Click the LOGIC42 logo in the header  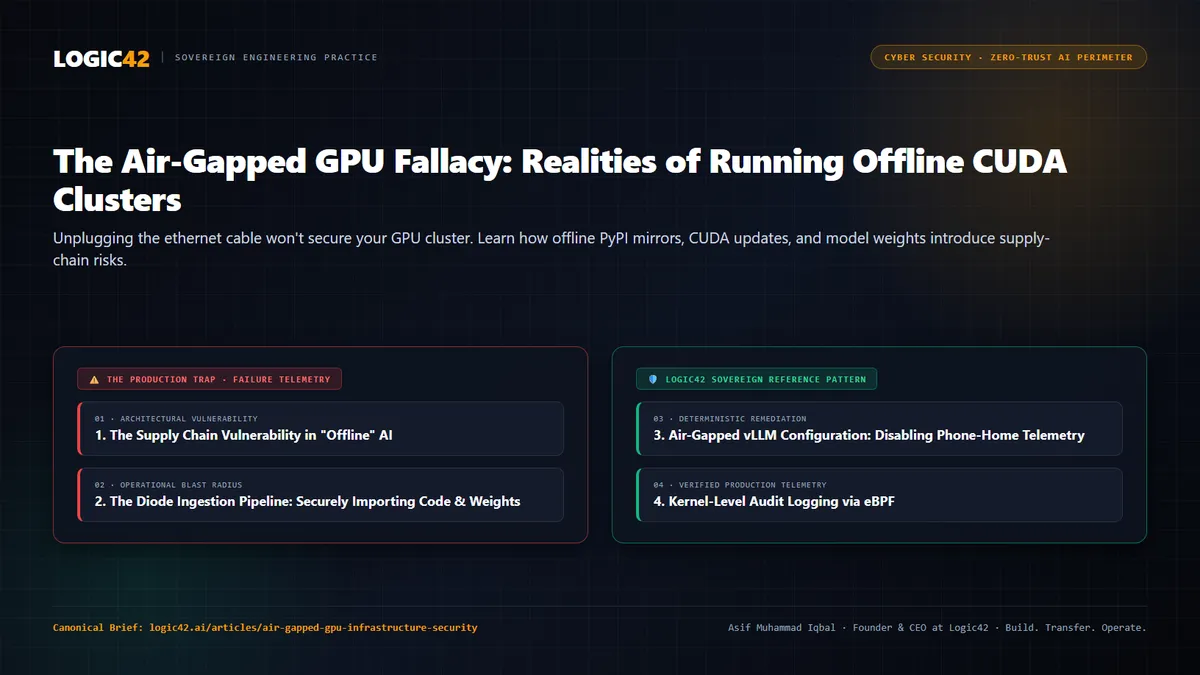click(101, 58)
